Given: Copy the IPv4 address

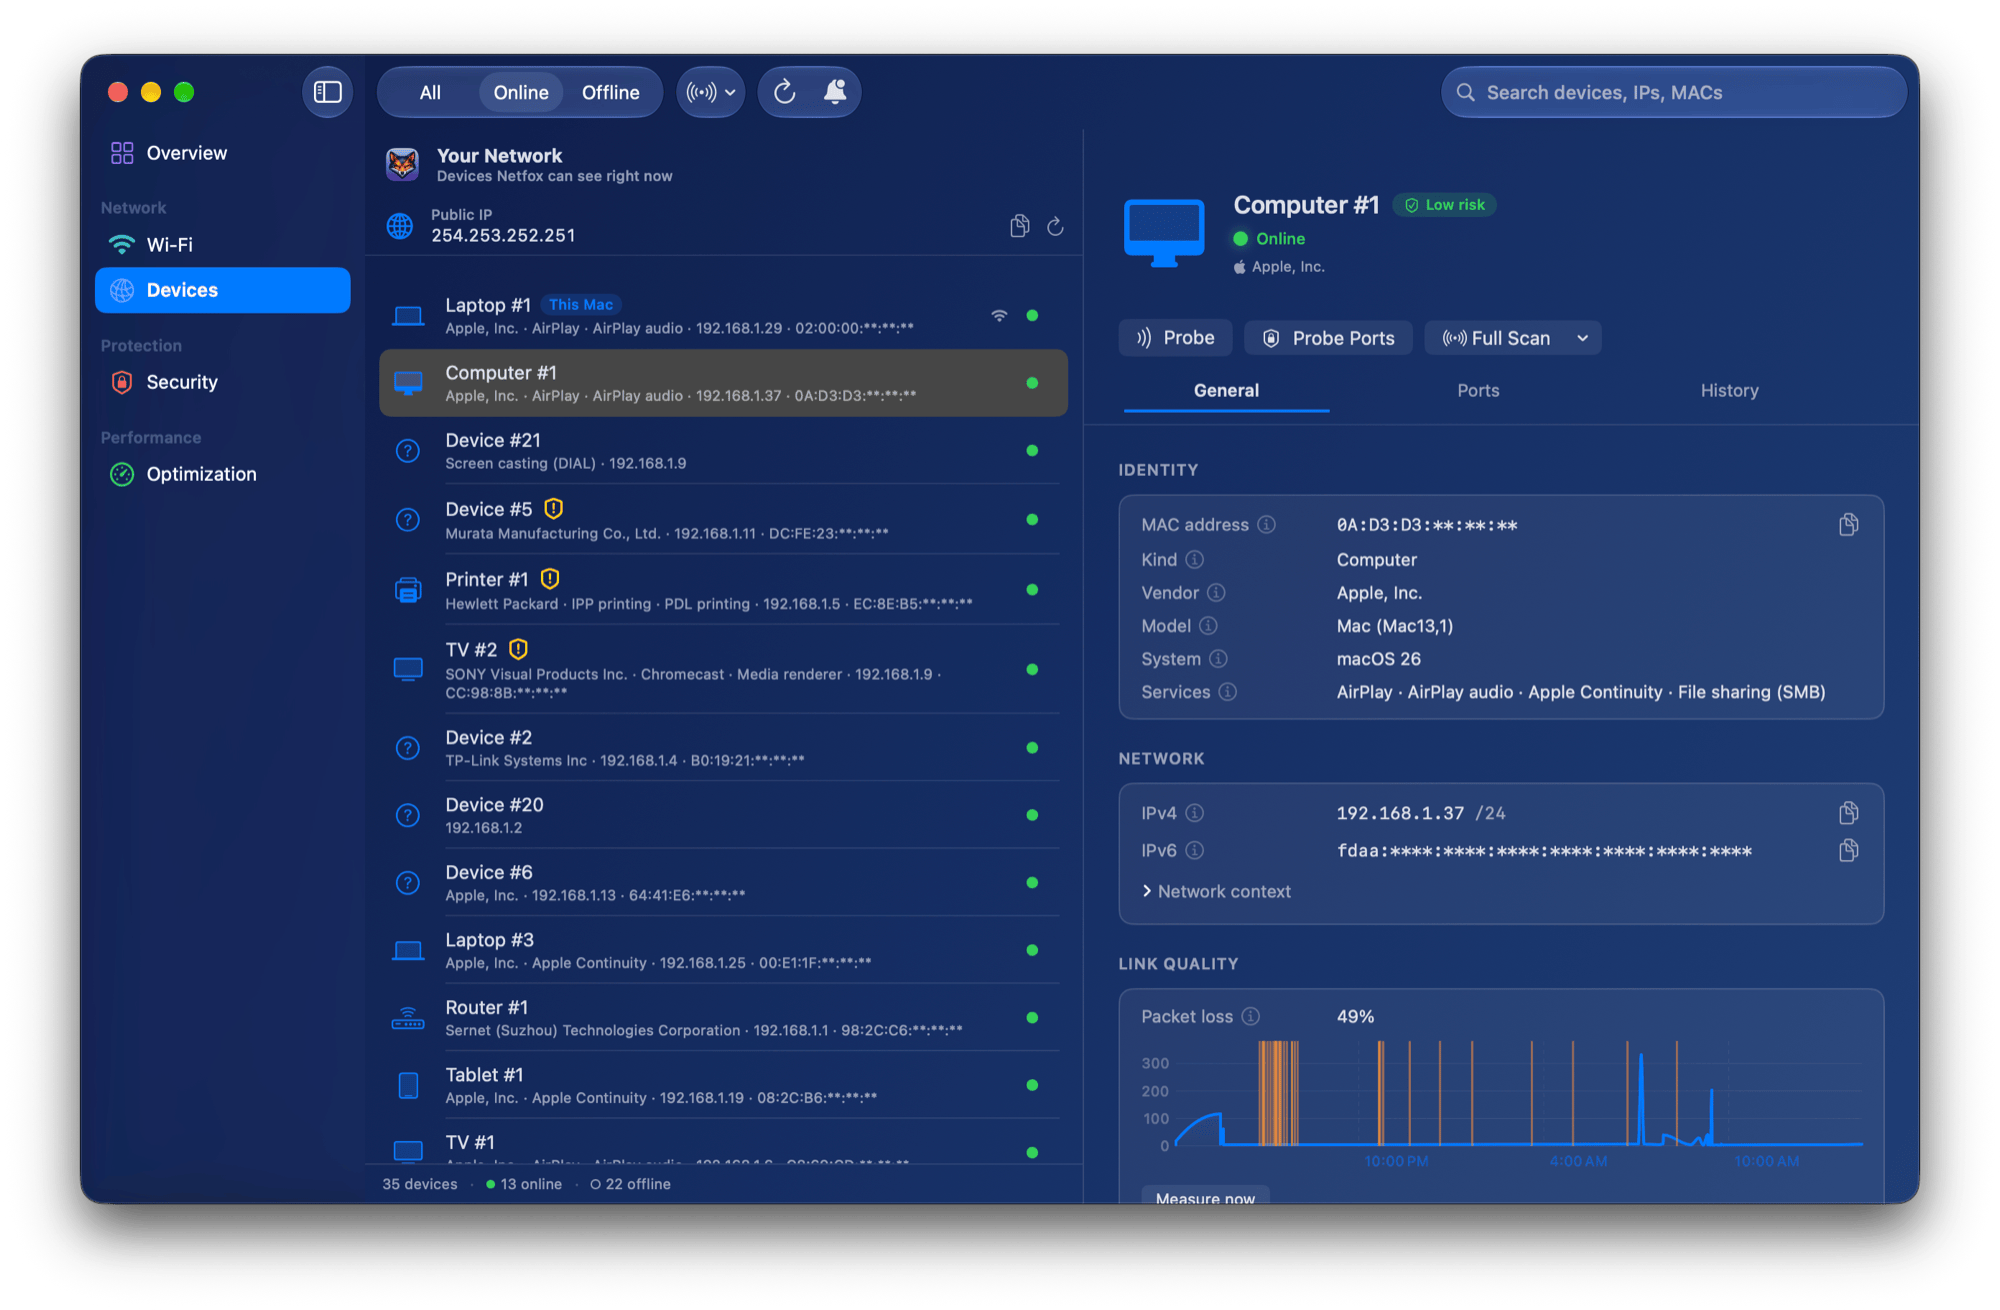Looking at the screenshot, I should point(1848,813).
